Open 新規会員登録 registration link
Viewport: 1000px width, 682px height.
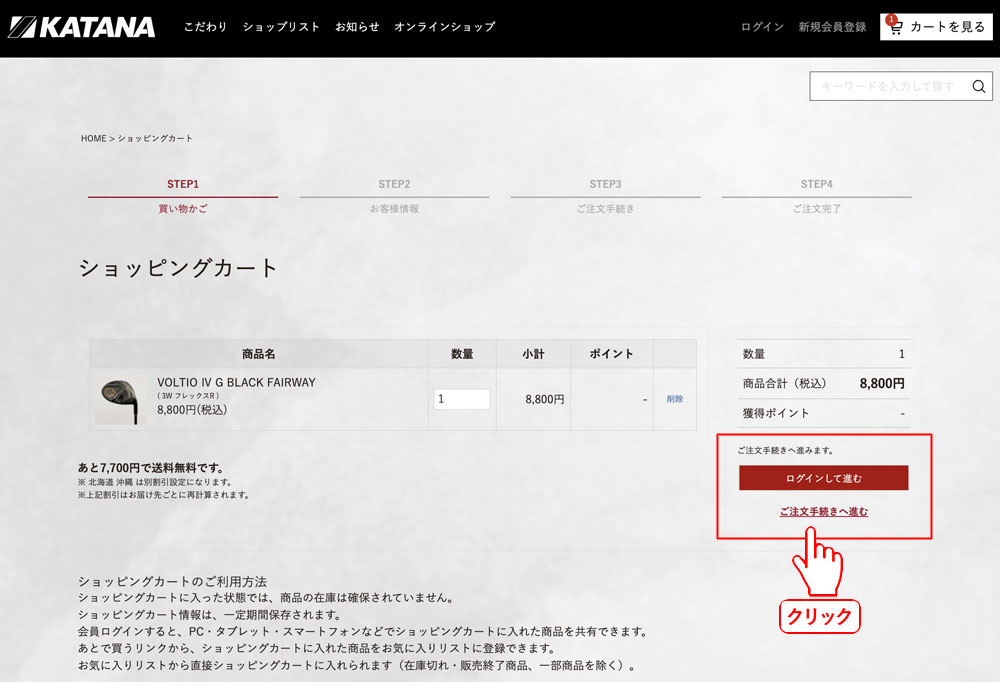[x=832, y=27]
